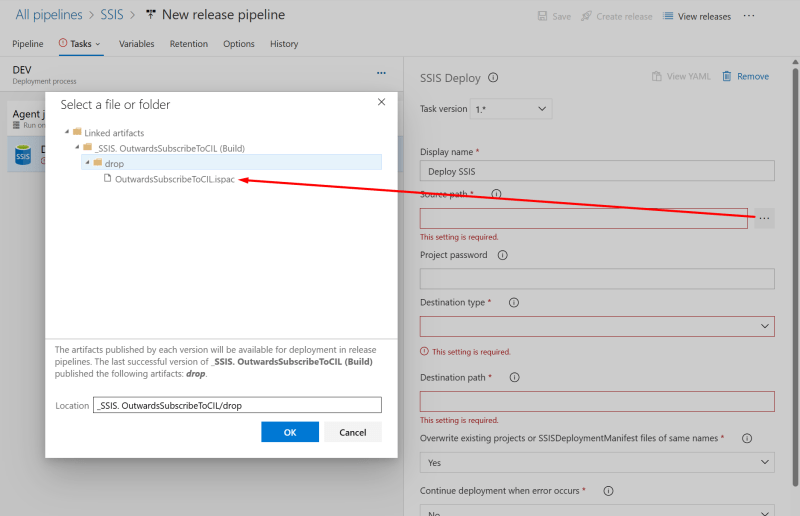Open the Overwrite existing projects Yes dropdown
Screen dimensions: 800x516
tap(597, 462)
